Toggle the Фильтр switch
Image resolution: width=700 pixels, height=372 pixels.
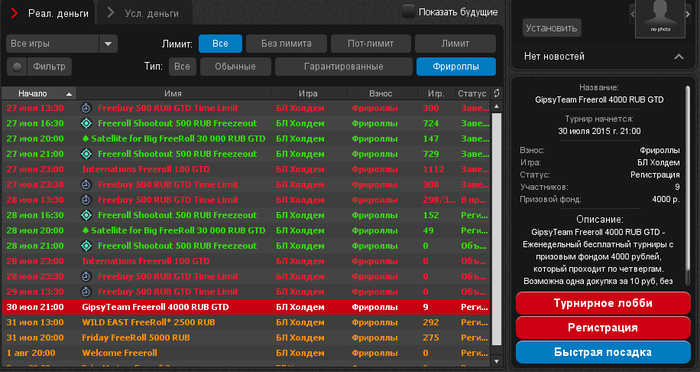pyautogui.click(x=17, y=67)
